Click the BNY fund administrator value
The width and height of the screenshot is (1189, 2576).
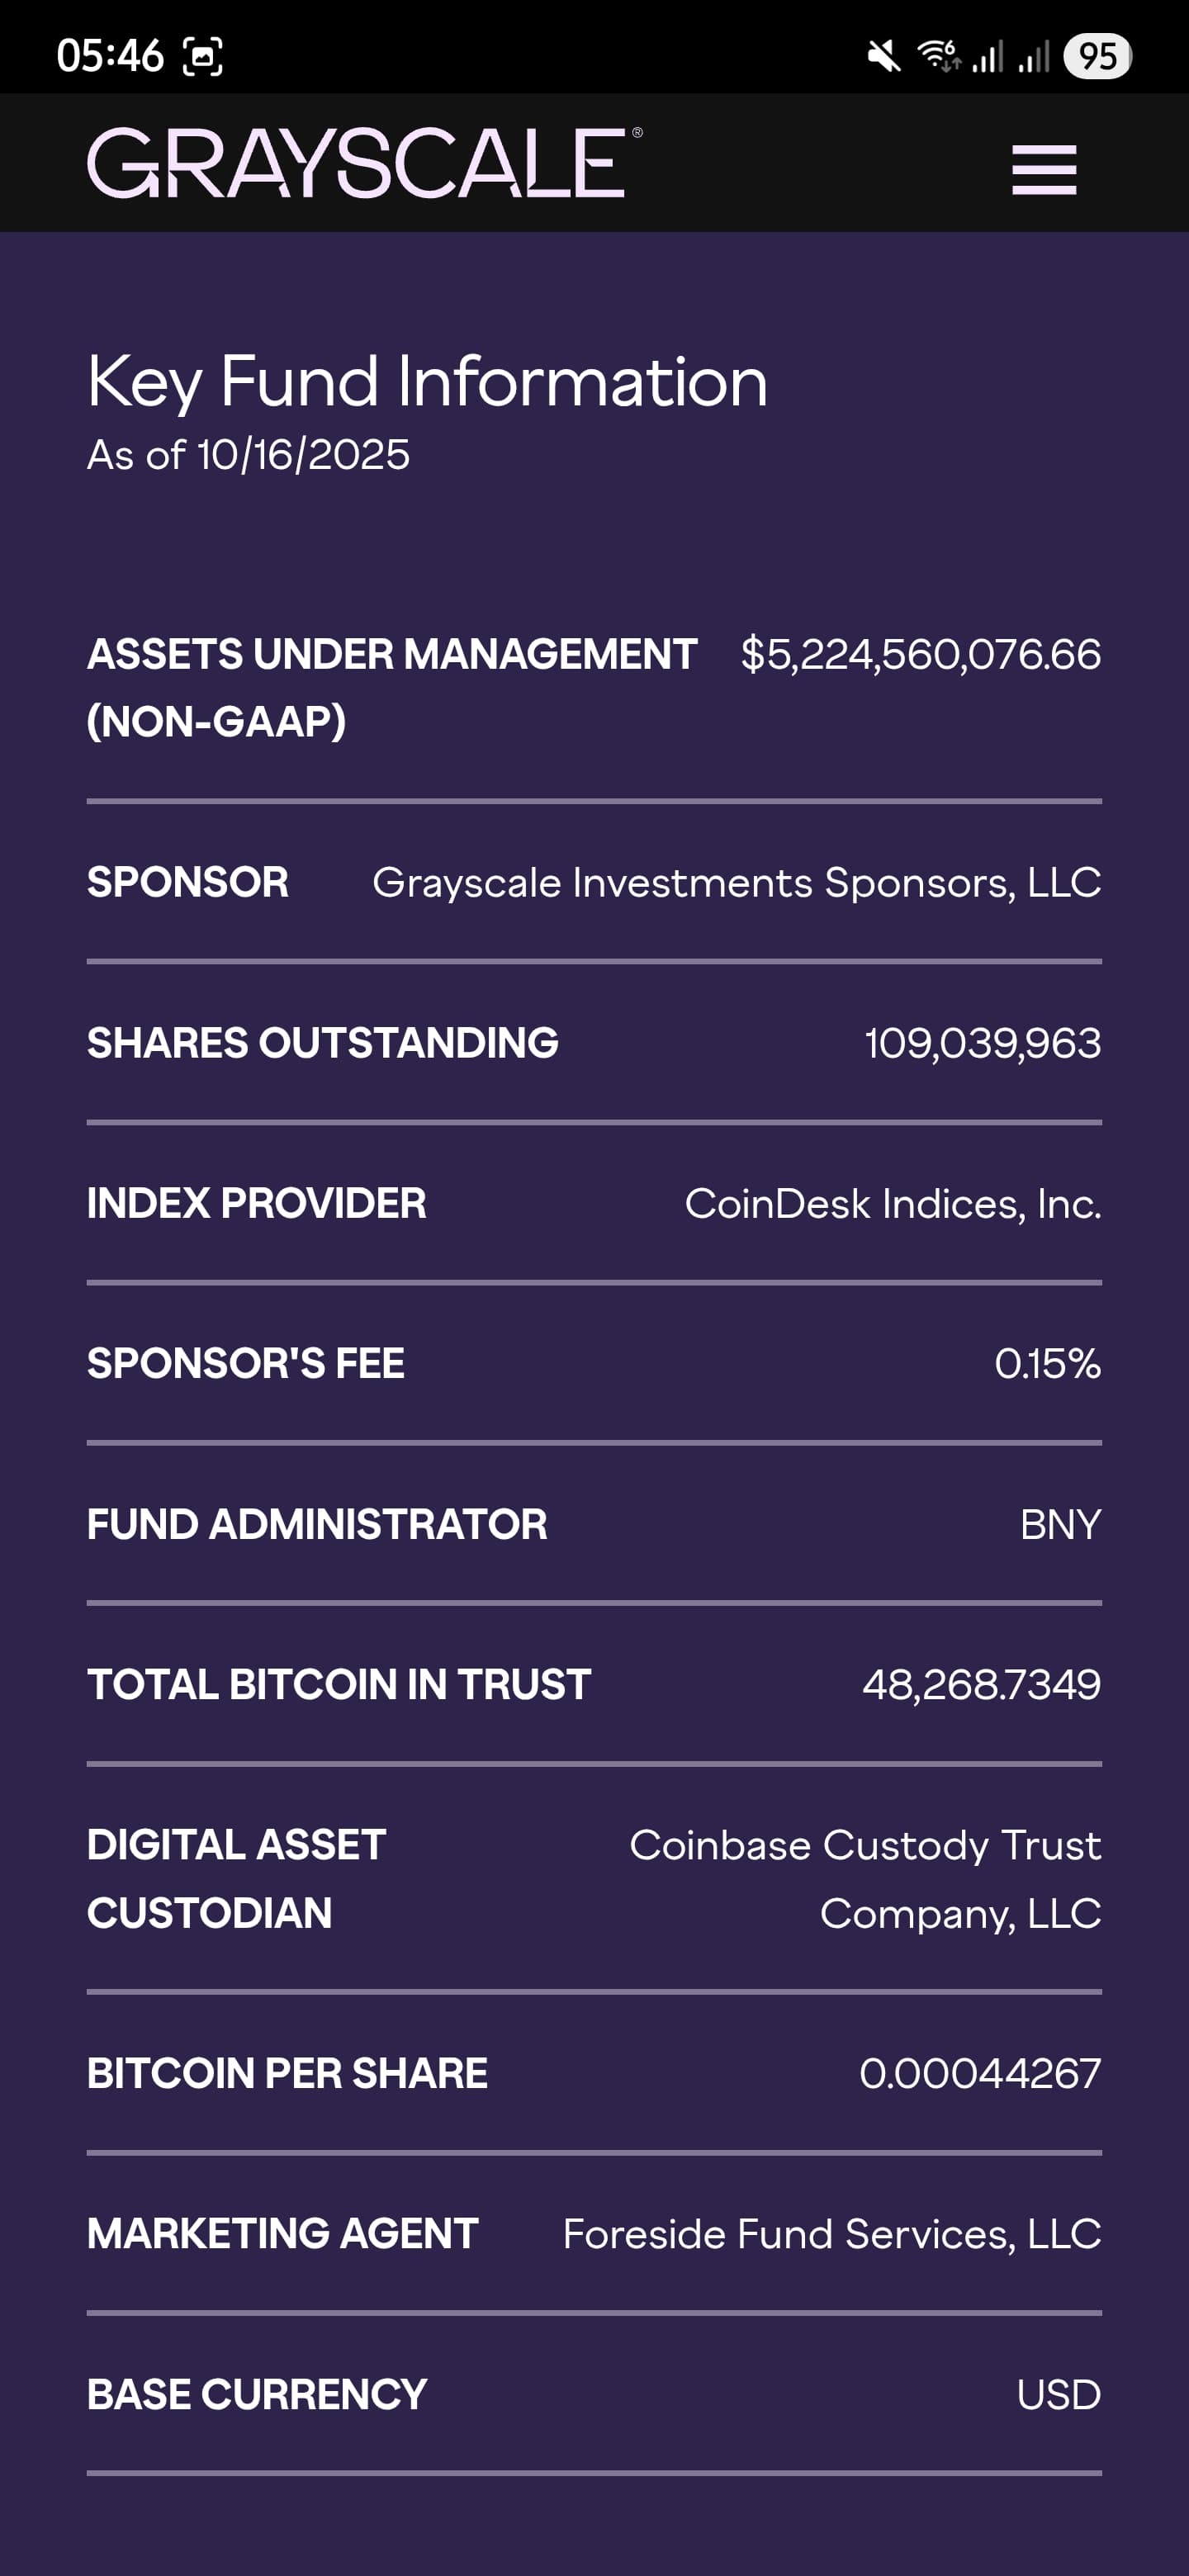click(1060, 1525)
